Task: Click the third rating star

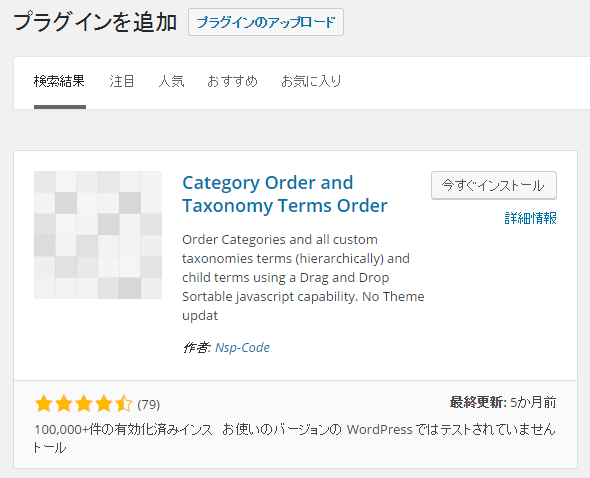Action: [84, 404]
